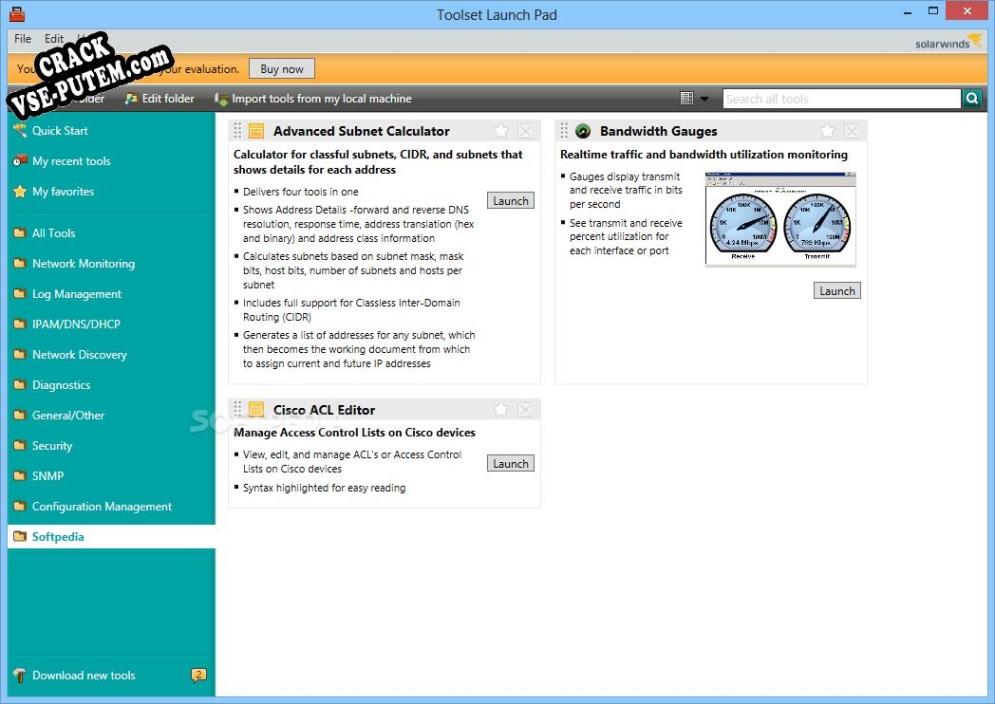Image resolution: width=995 pixels, height=704 pixels.
Task: Click the notification badge beside Download new tools
Action: point(199,675)
